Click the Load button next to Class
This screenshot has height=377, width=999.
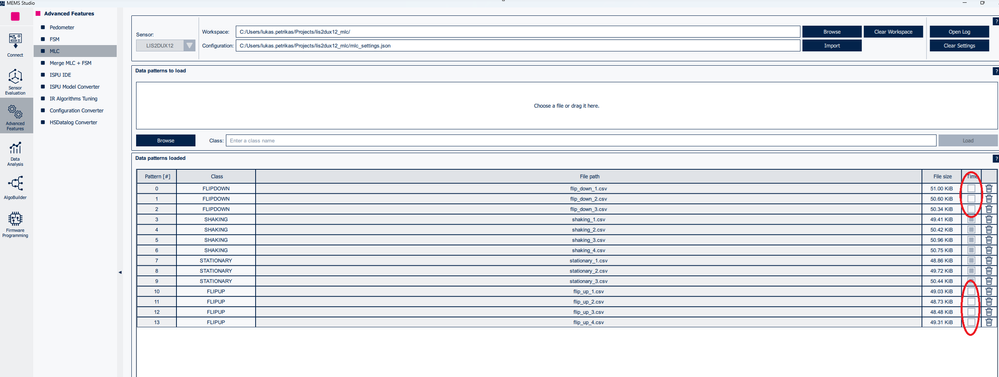968,141
